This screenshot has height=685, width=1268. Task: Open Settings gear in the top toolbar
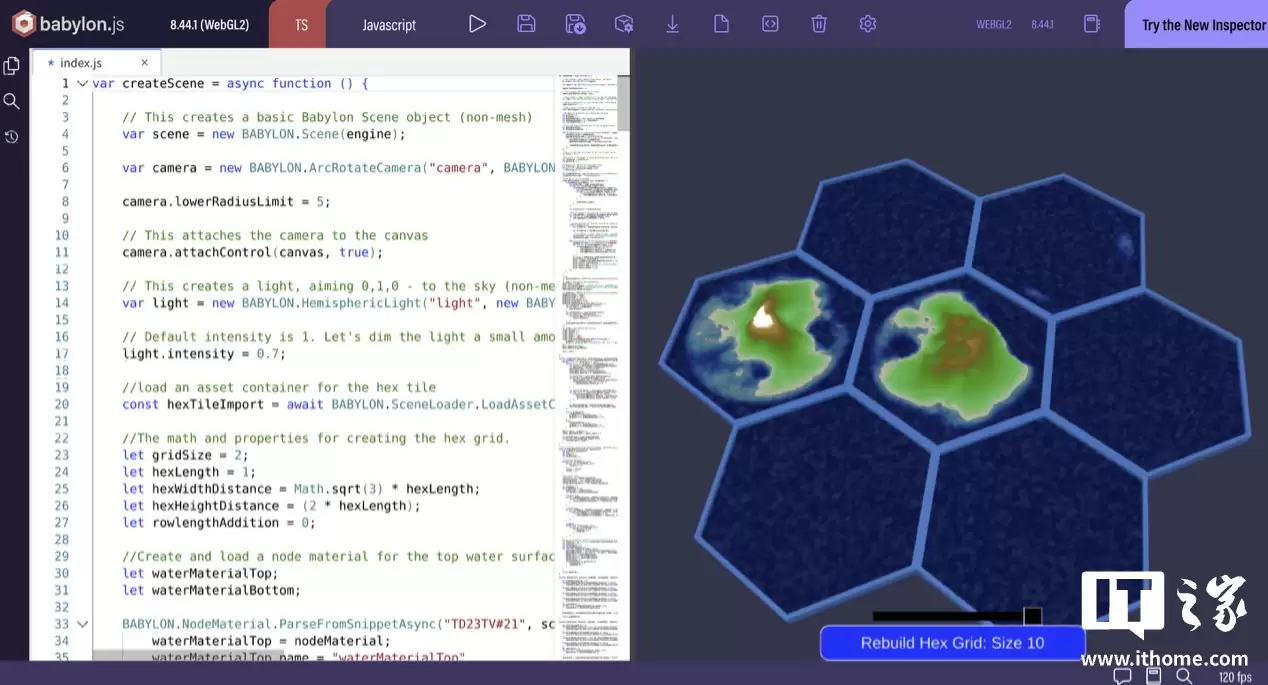[x=868, y=24]
